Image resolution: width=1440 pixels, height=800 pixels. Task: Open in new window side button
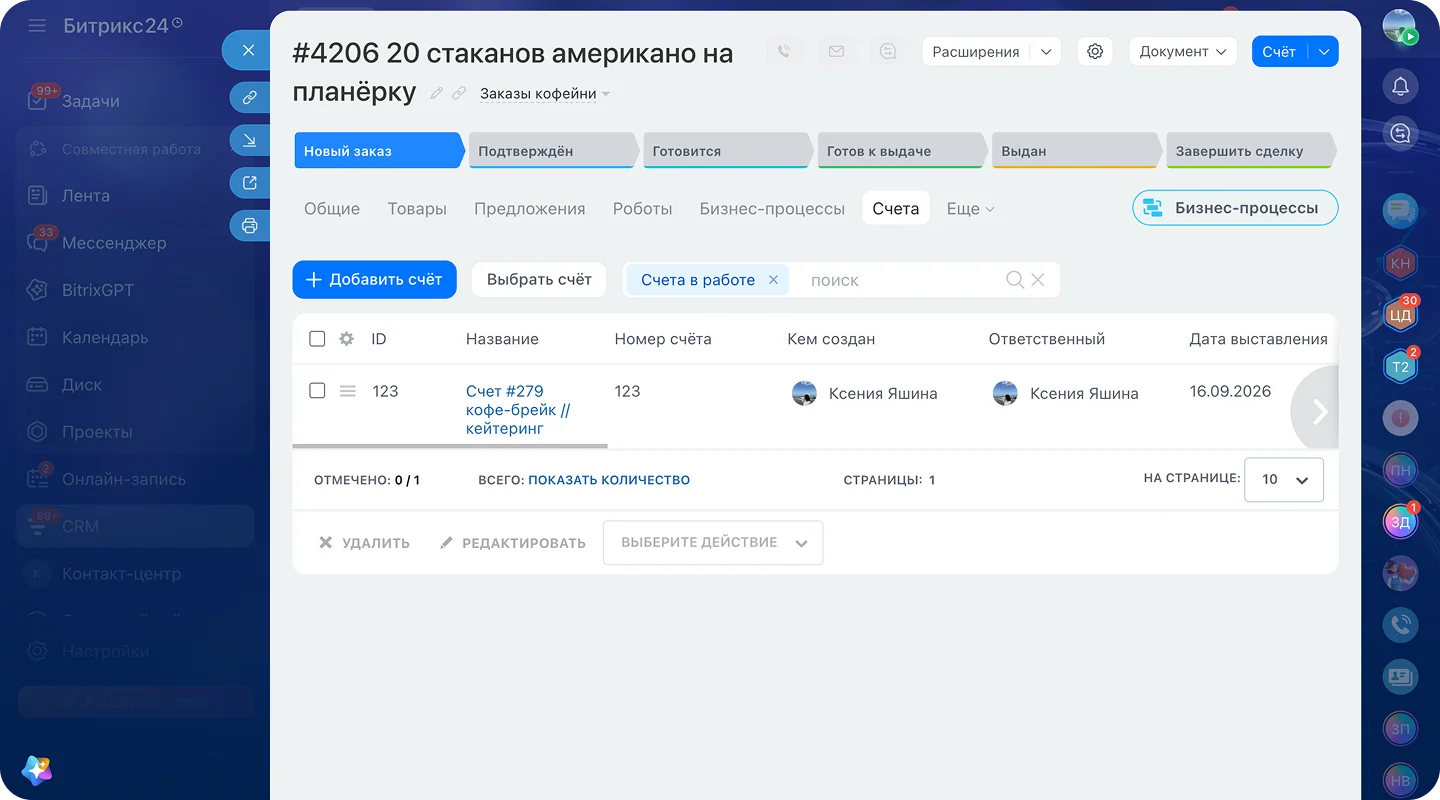(249, 183)
